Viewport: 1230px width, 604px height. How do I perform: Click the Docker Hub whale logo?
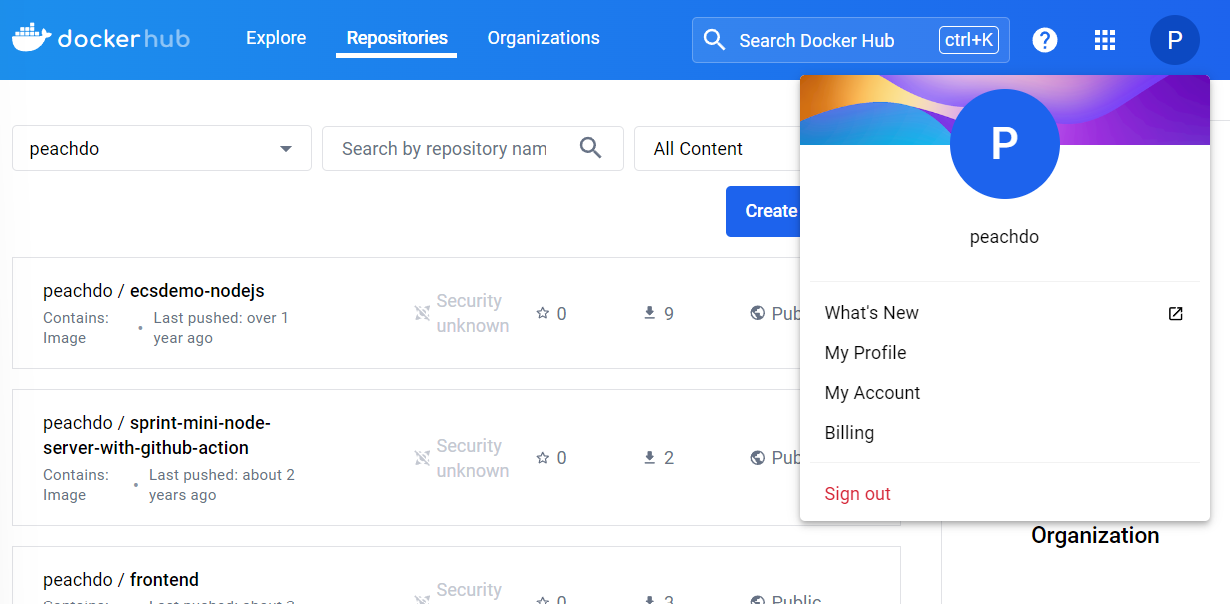31,38
